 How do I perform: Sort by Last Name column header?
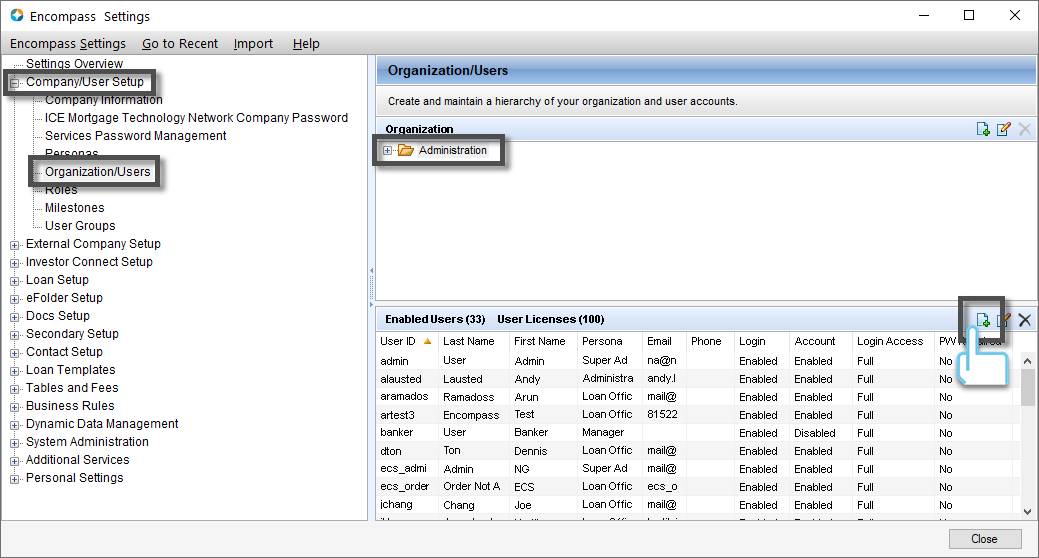coord(473,341)
